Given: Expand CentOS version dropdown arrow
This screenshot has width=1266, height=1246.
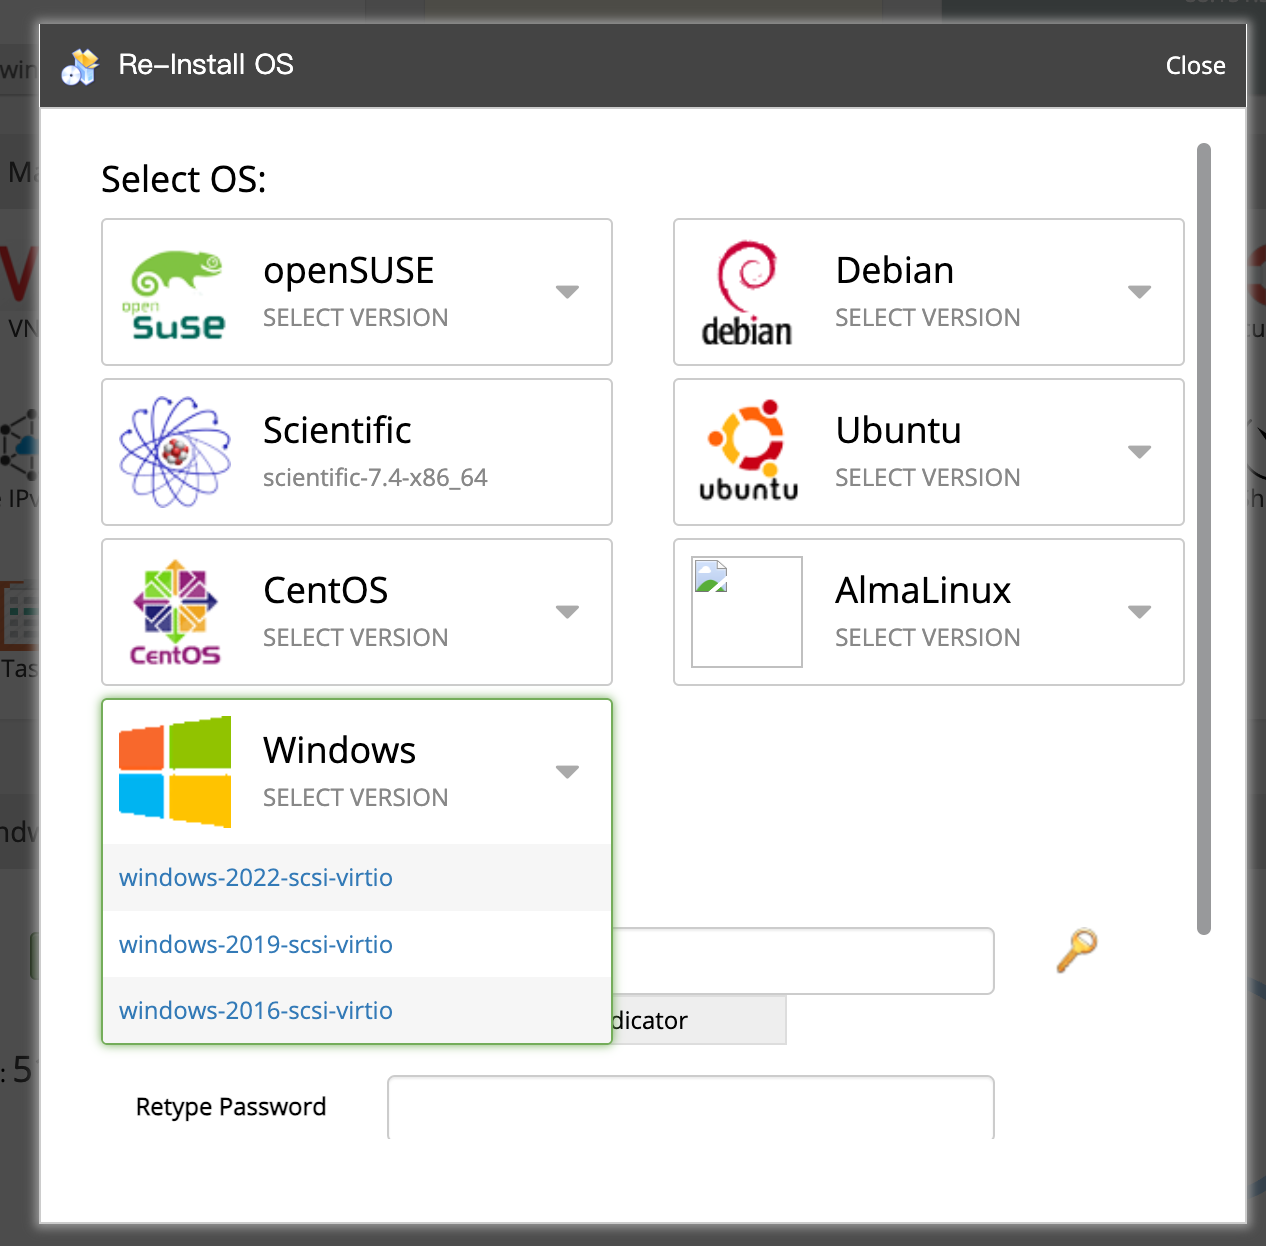Looking at the screenshot, I should coord(567,612).
